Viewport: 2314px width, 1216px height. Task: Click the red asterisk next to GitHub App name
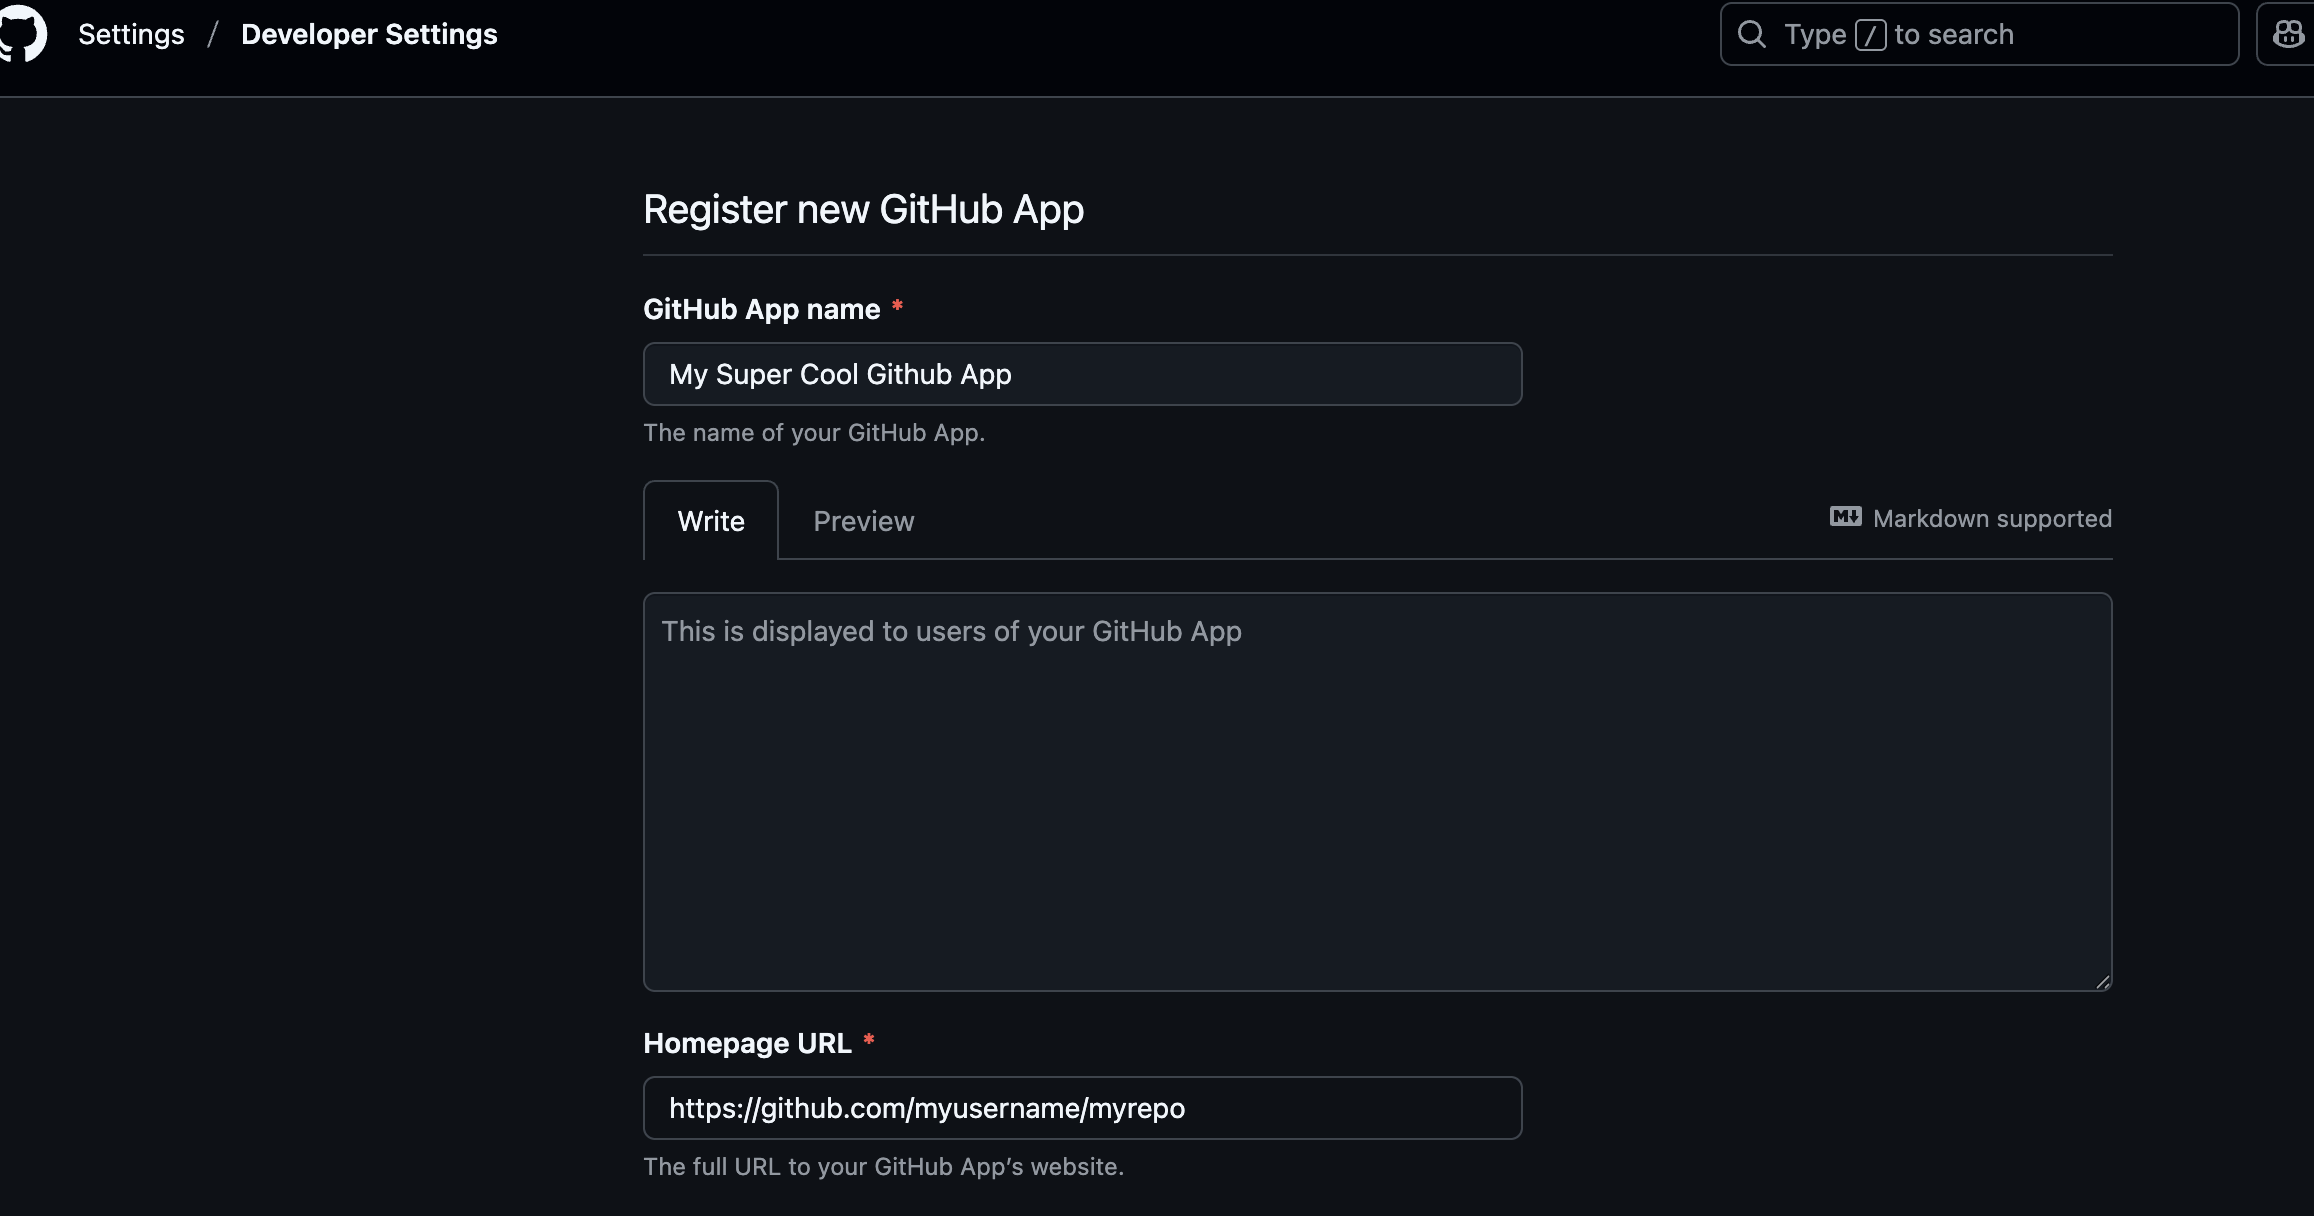pos(897,307)
